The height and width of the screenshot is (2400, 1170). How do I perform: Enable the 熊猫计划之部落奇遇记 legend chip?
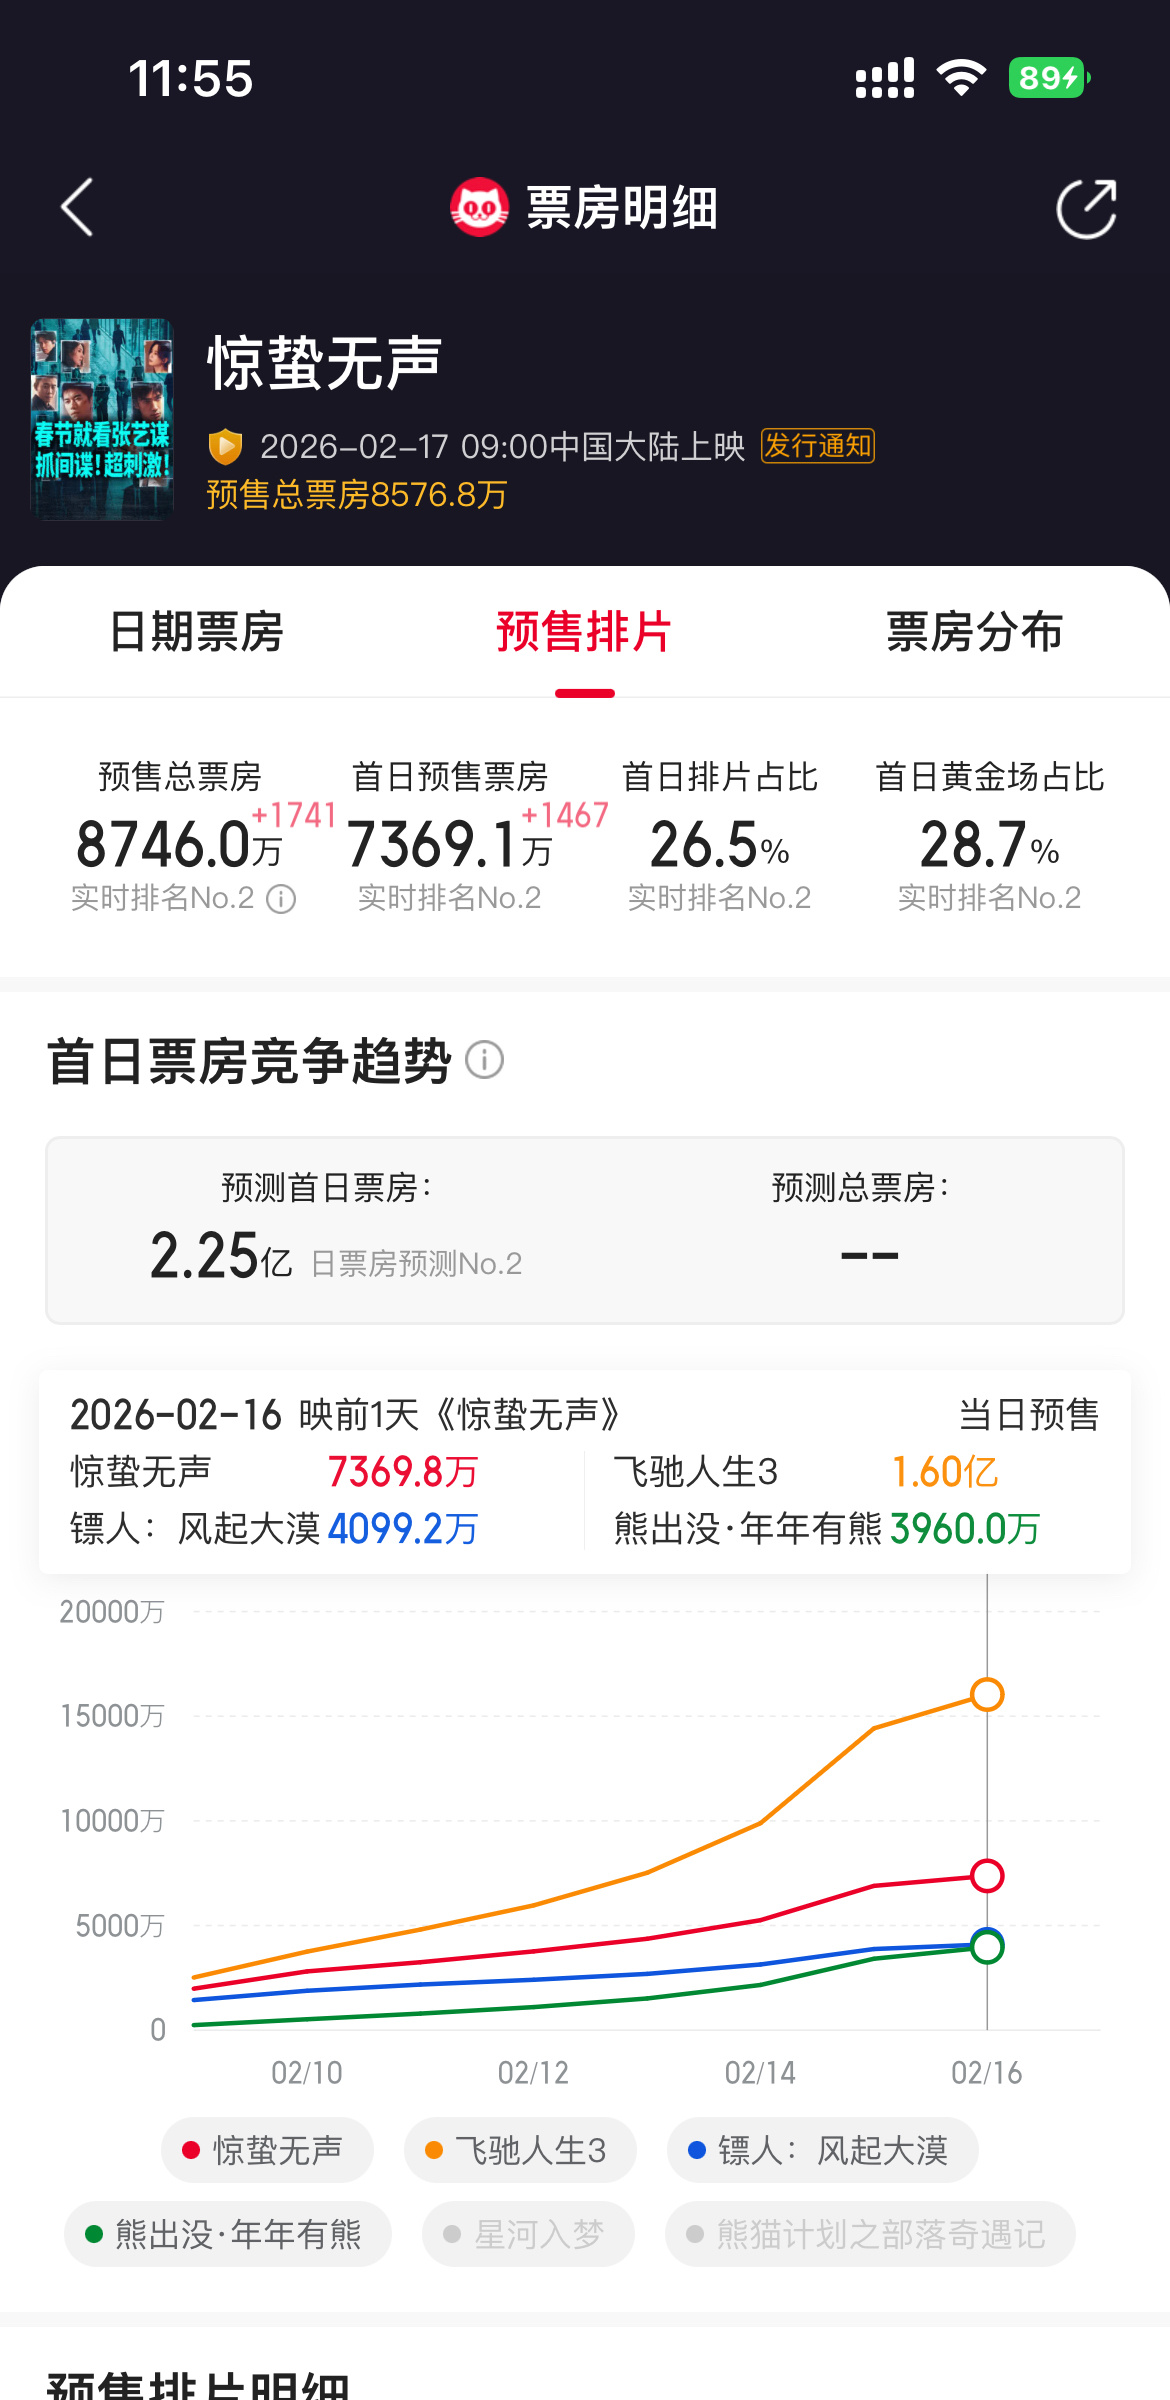point(870,2234)
